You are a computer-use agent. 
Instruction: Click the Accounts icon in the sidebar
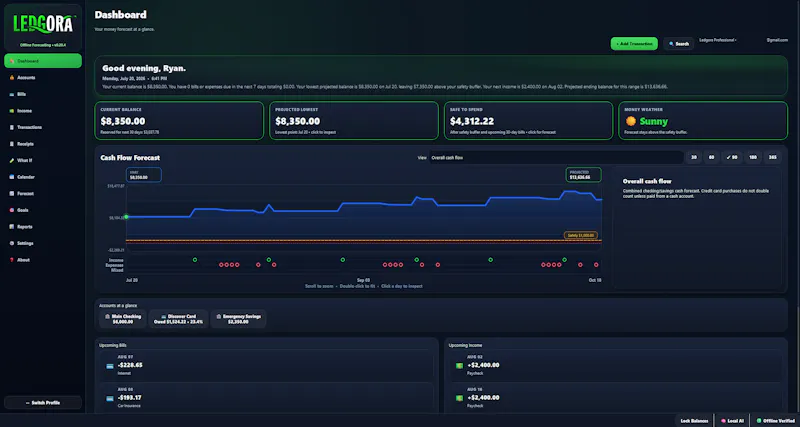pyautogui.click(x=11, y=78)
